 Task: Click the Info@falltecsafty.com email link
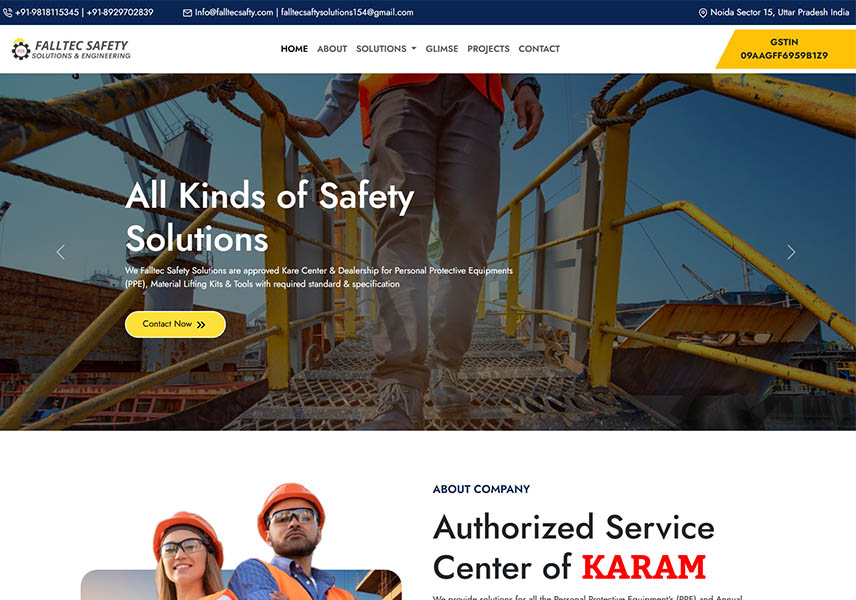pos(234,12)
